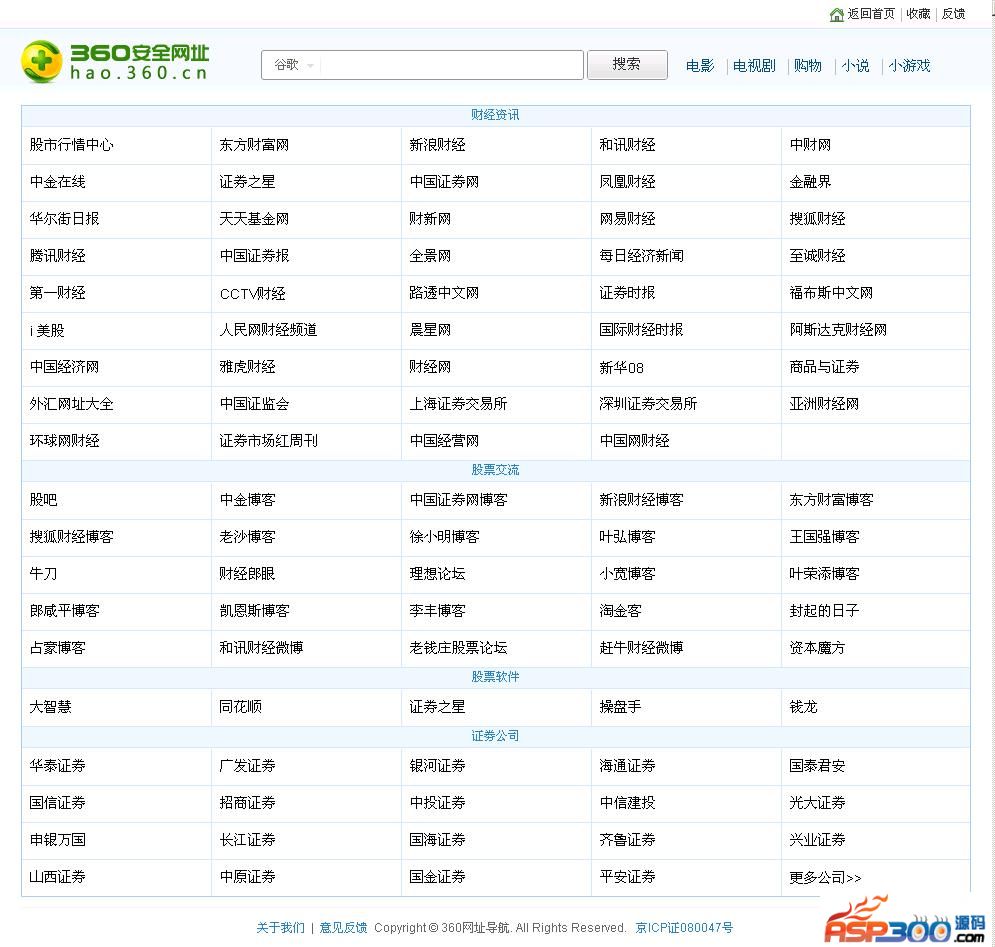Open 国泰君安 link
The height and width of the screenshot is (947, 995).
click(817, 766)
